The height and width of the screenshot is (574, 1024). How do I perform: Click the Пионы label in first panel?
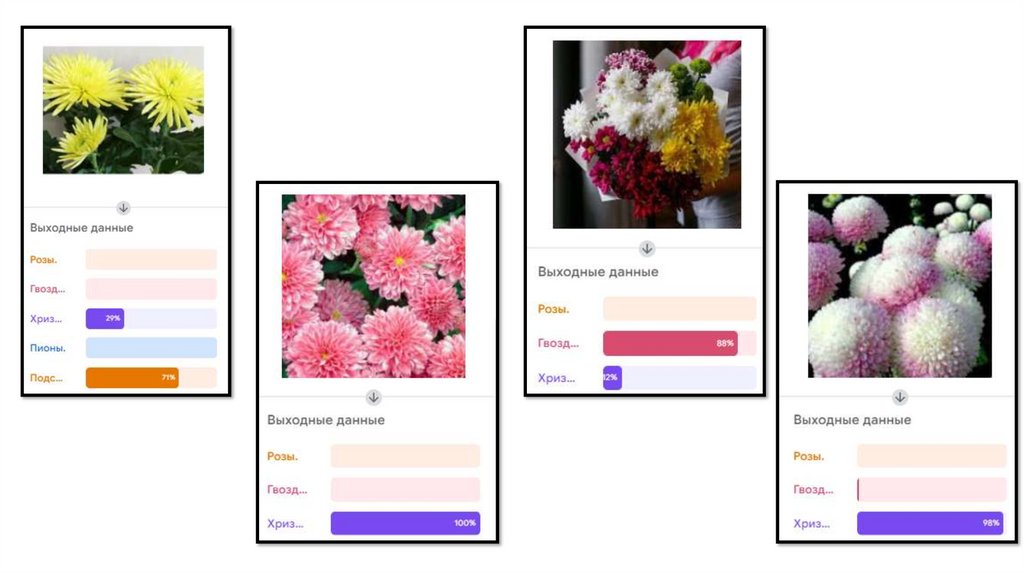pos(48,348)
